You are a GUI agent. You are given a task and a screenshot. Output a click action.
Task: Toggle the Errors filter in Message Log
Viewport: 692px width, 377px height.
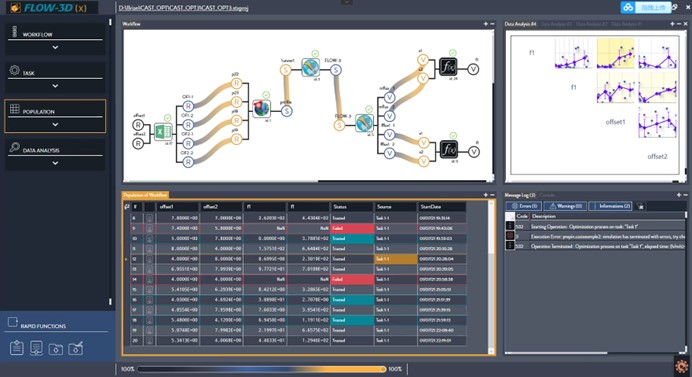pyautogui.click(x=524, y=206)
